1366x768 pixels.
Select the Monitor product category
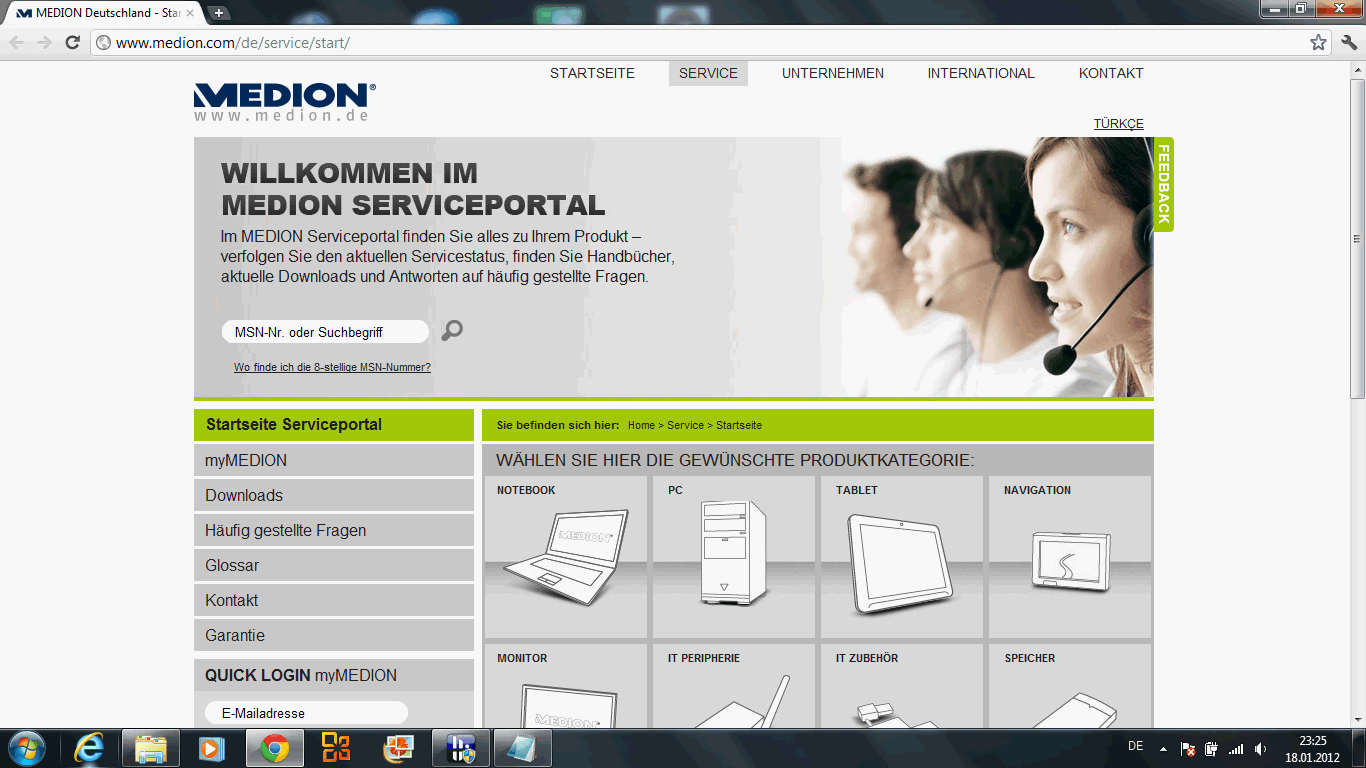(x=566, y=686)
